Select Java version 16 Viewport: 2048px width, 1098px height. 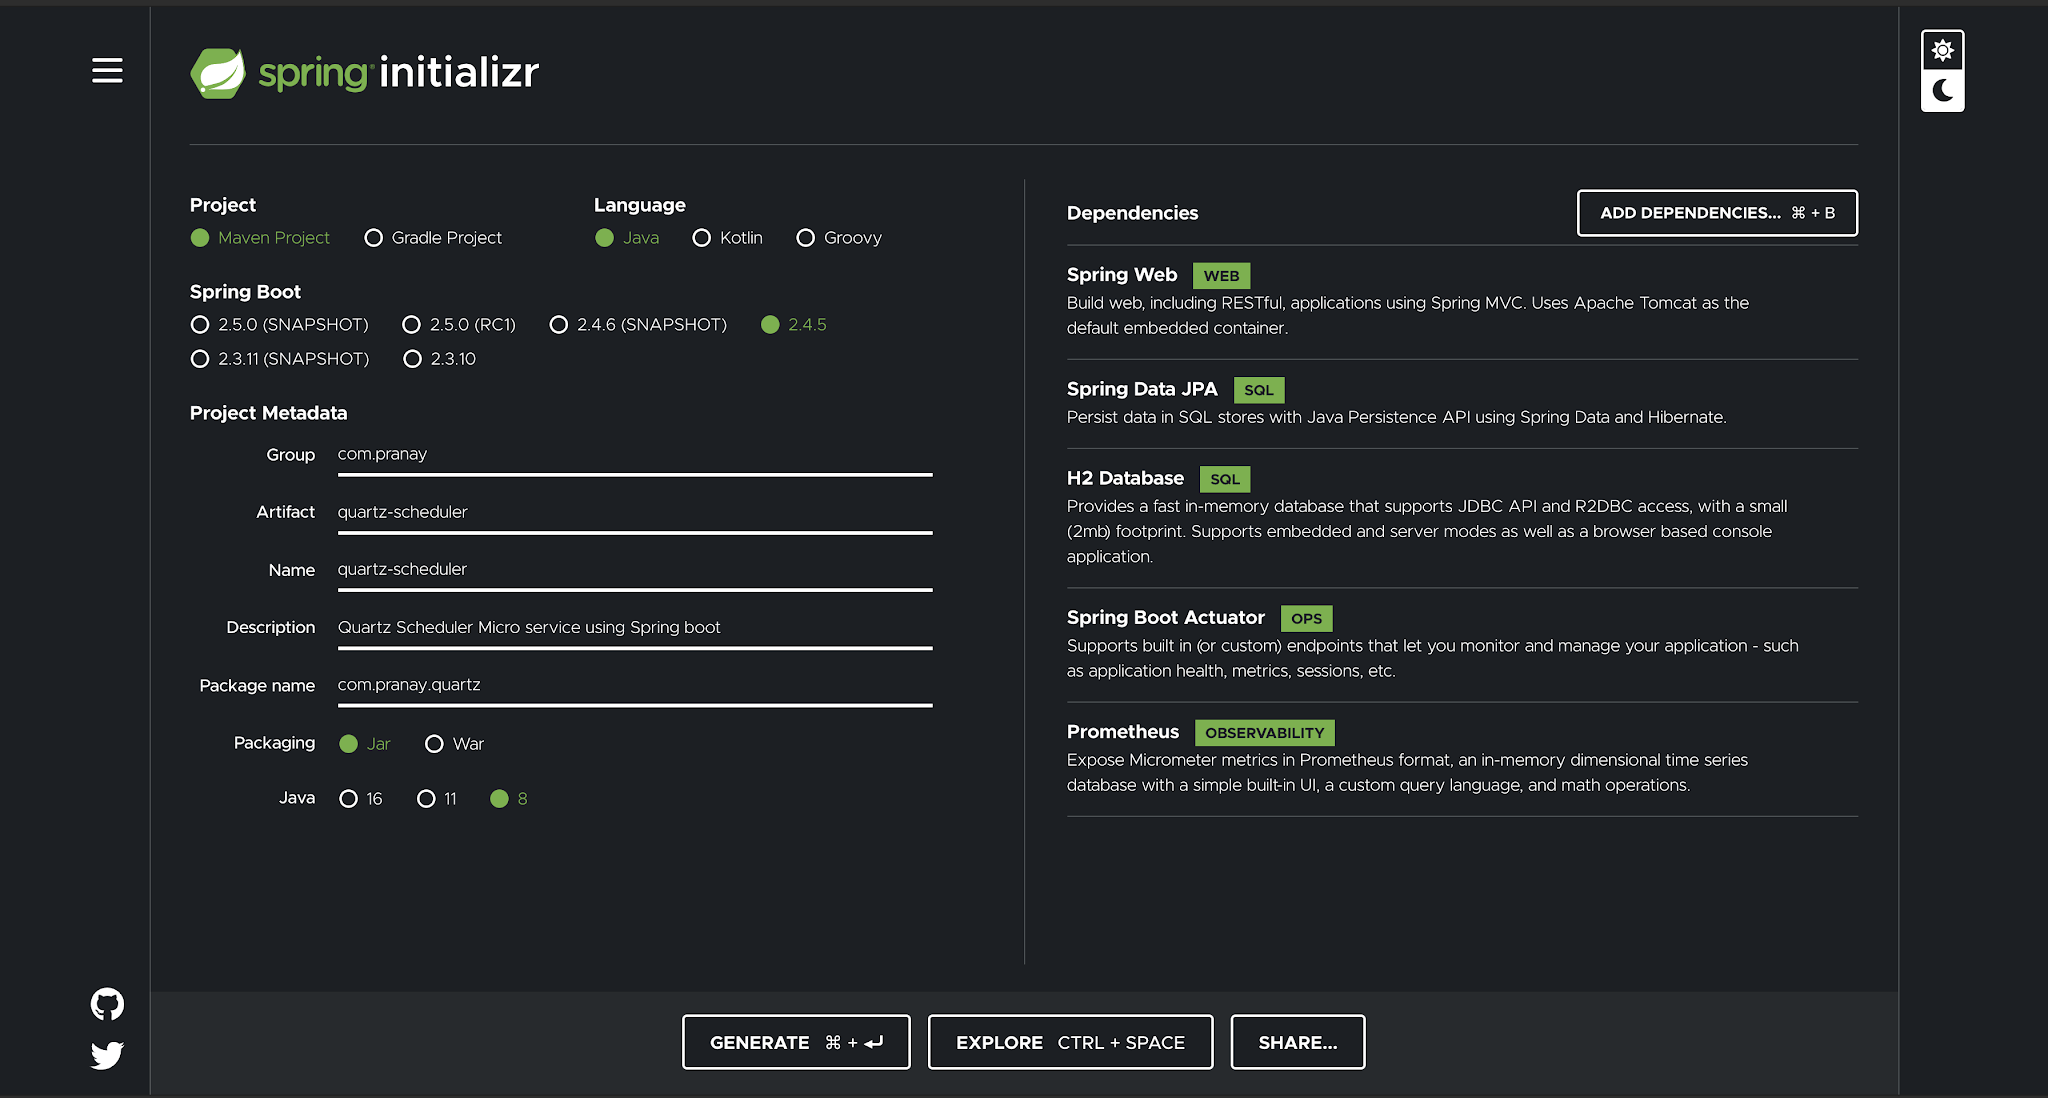[348, 799]
